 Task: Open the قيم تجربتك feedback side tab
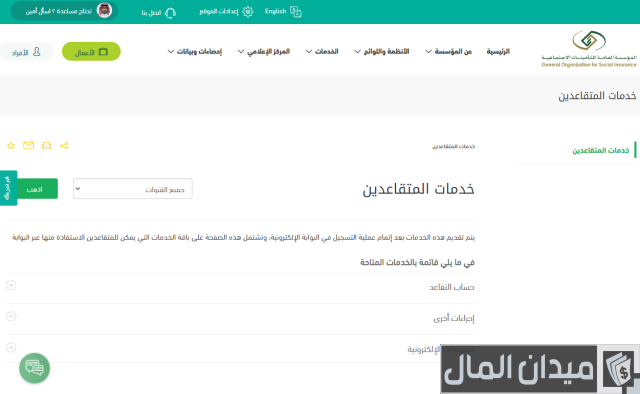click(x=8, y=188)
